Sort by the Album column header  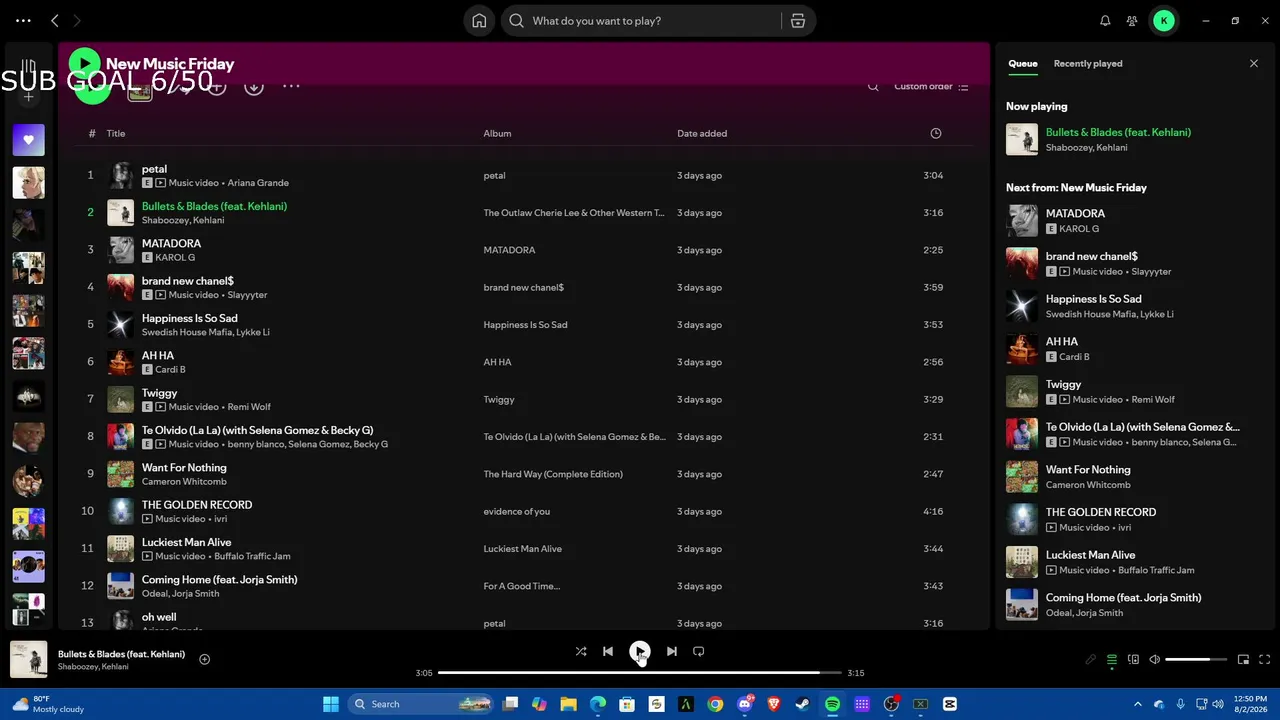pyautogui.click(x=497, y=133)
